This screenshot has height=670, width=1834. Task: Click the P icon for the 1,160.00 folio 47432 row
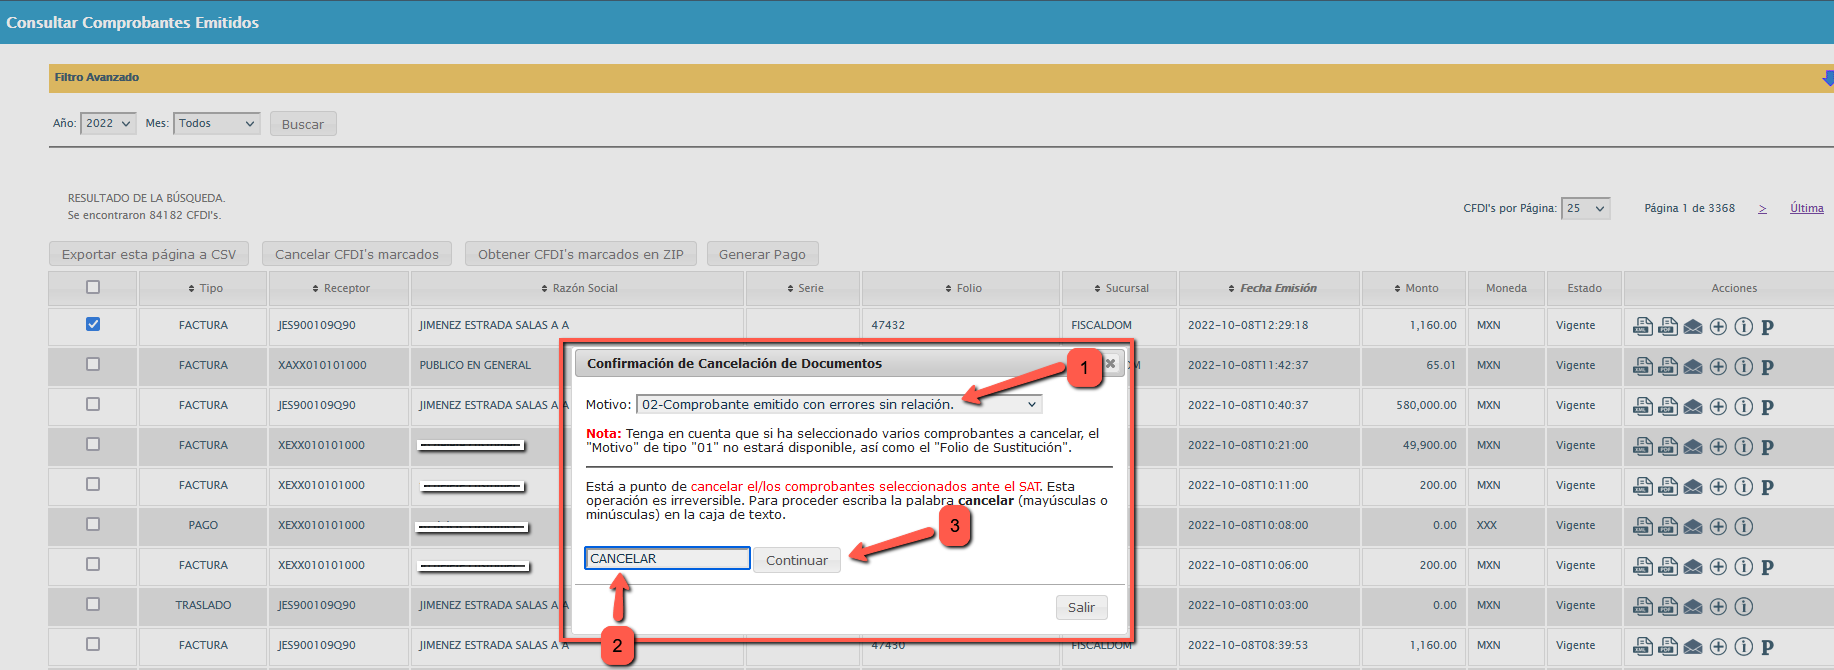1767,327
